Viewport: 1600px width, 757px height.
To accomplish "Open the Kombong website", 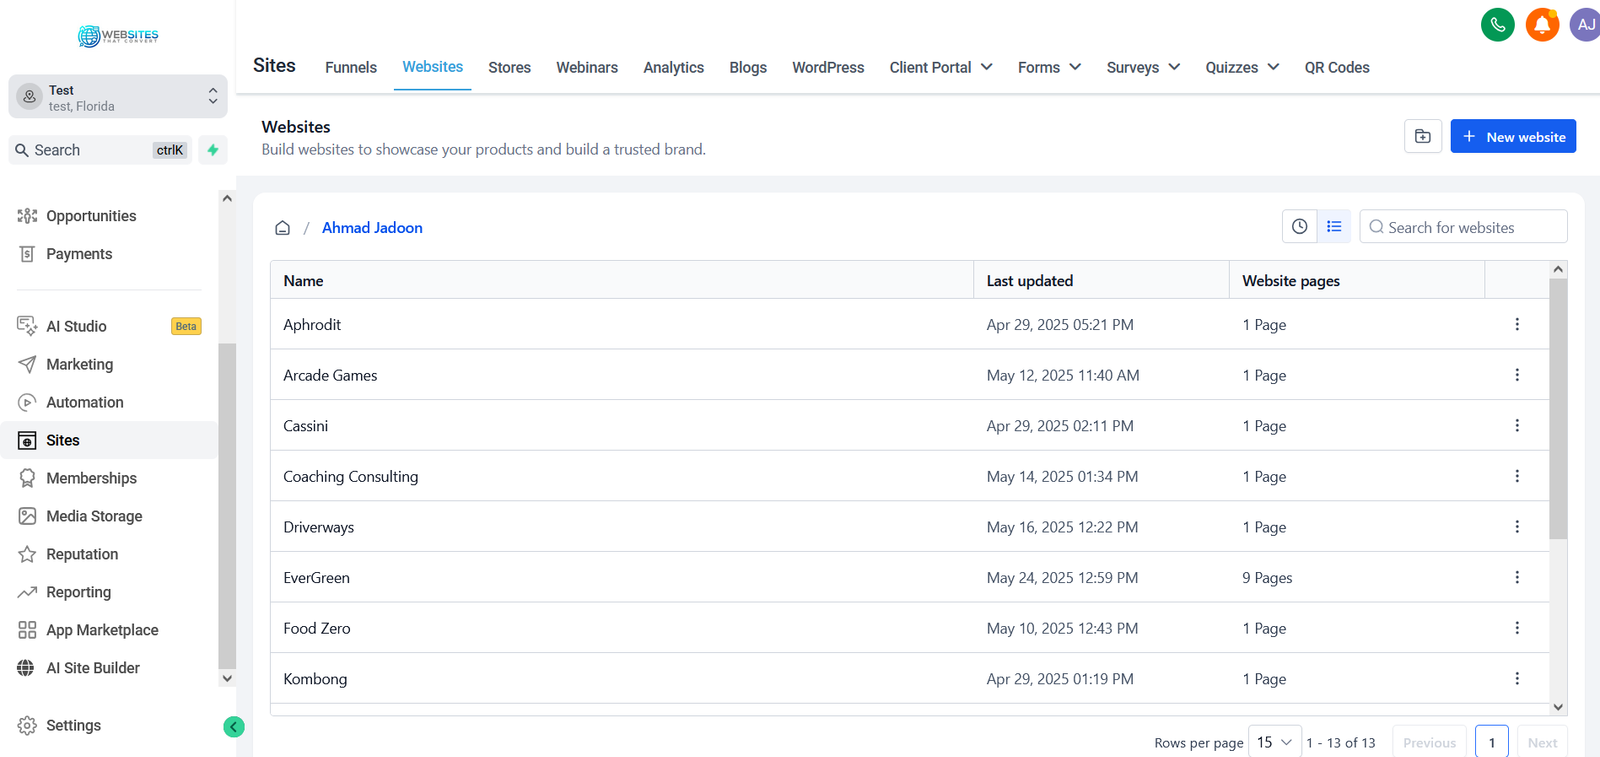I will click(x=315, y=679).
